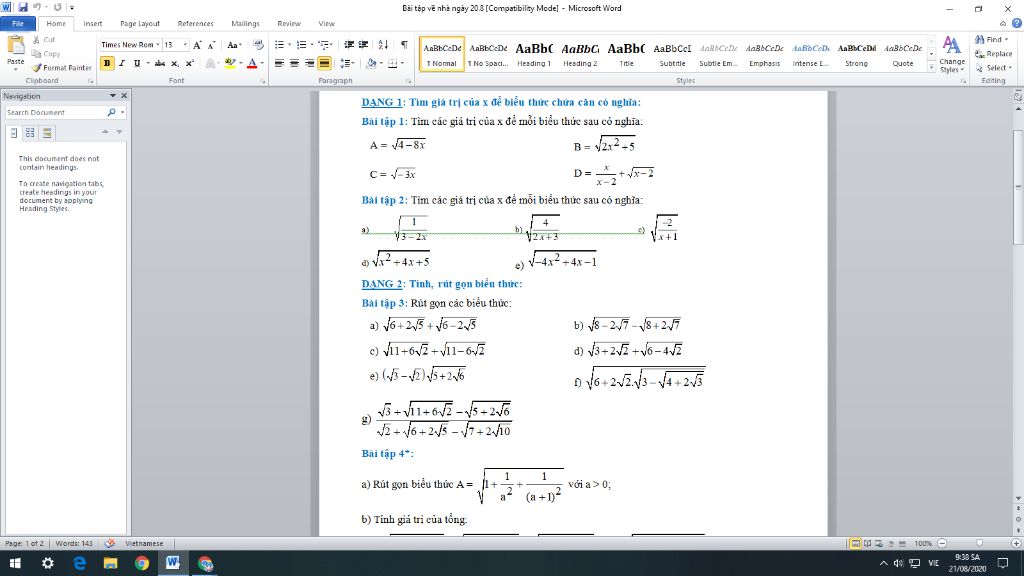Switch to Web Layout view
Image resolution: width=1024 pixels, height=576 pixels.
pyautogui.click(x=879, y=543)
